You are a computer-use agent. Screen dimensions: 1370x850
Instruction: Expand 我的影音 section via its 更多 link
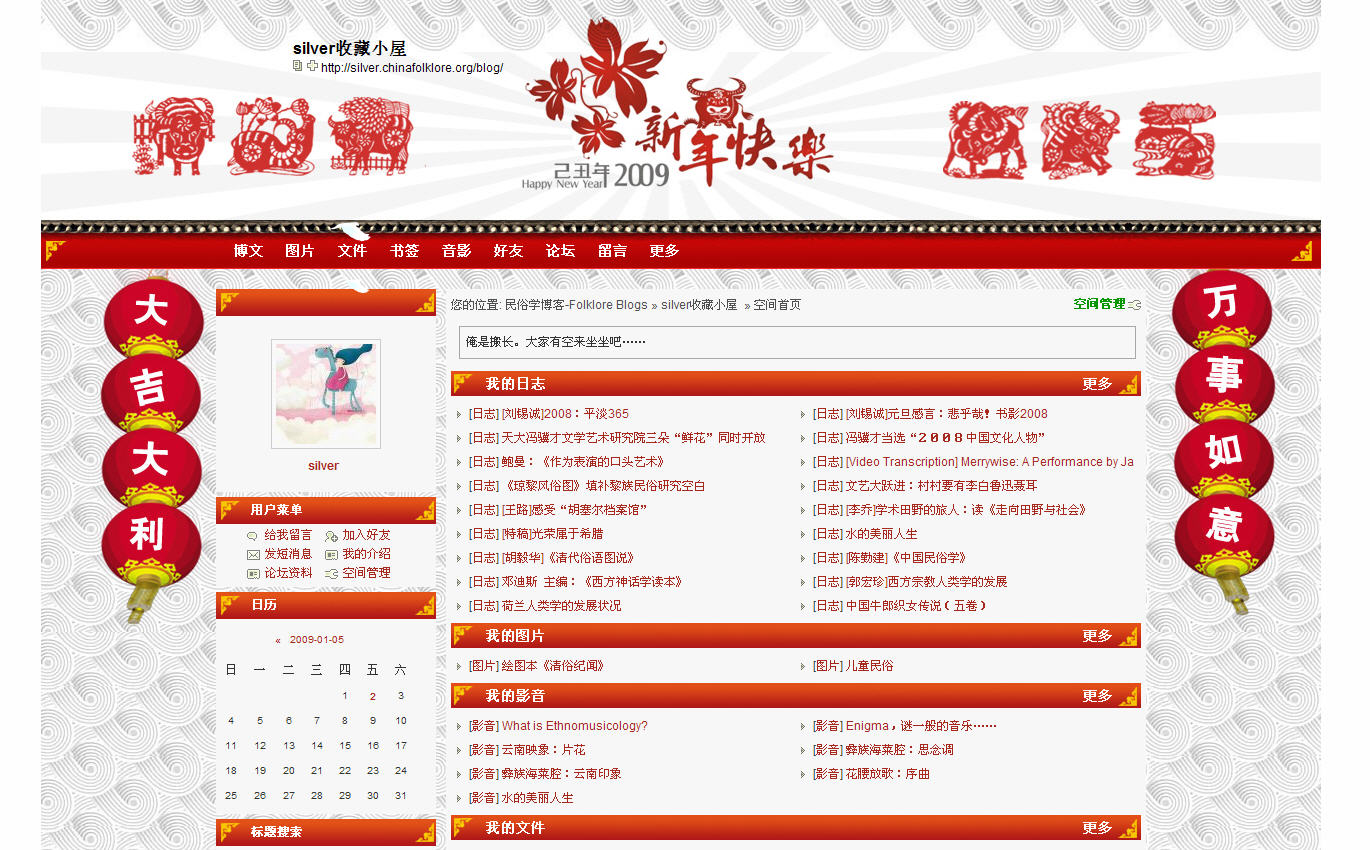(1096, 696)
